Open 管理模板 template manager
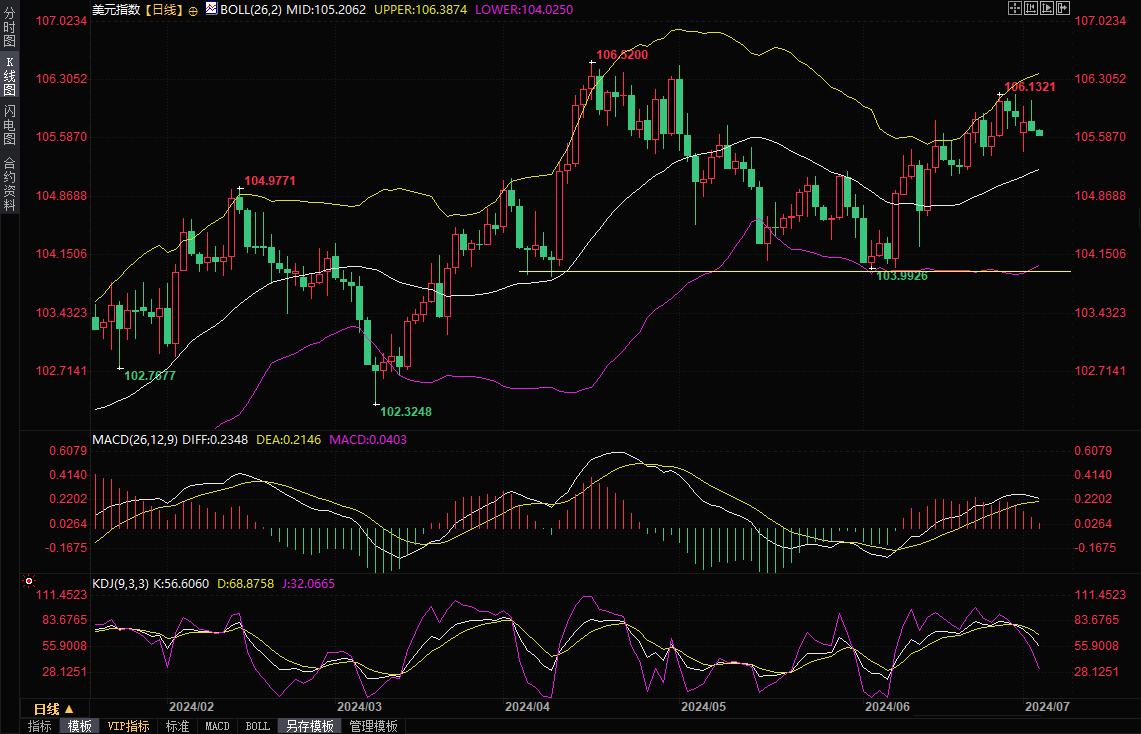This screenshot has width=1141, height=734. tap(372, 726)
